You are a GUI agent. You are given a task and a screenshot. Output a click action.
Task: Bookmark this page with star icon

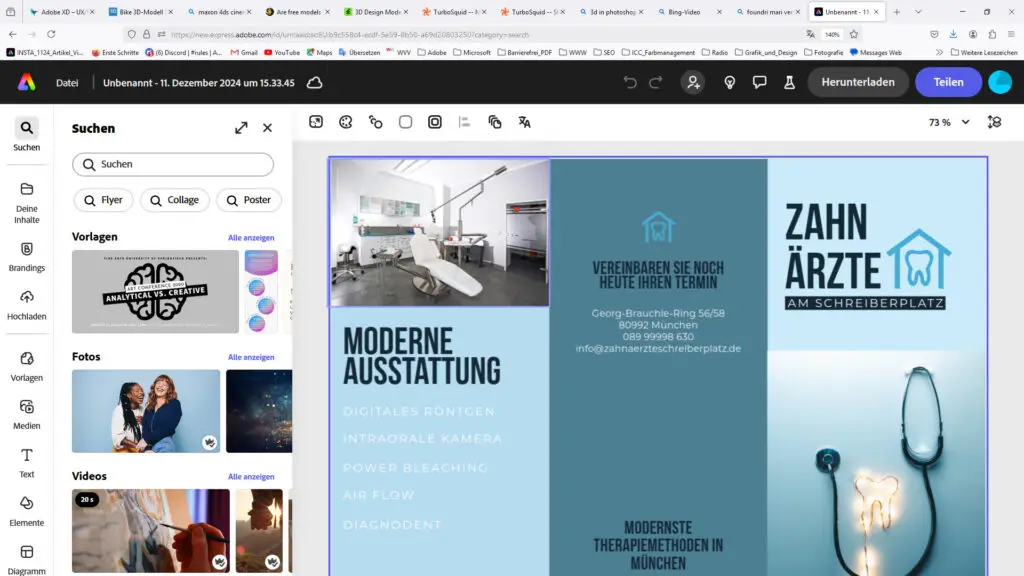click(854, 34)
